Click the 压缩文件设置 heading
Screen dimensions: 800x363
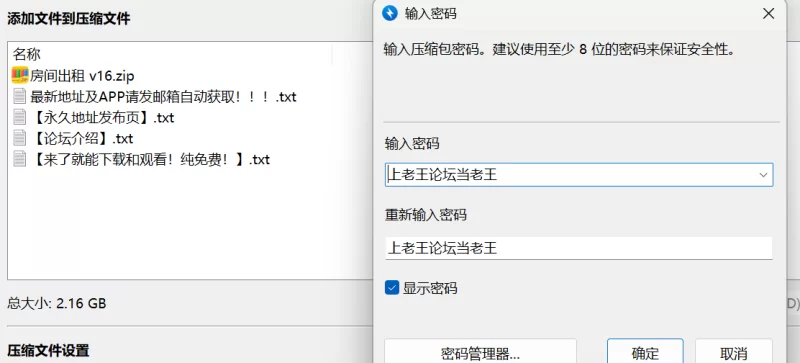[48, 351]
